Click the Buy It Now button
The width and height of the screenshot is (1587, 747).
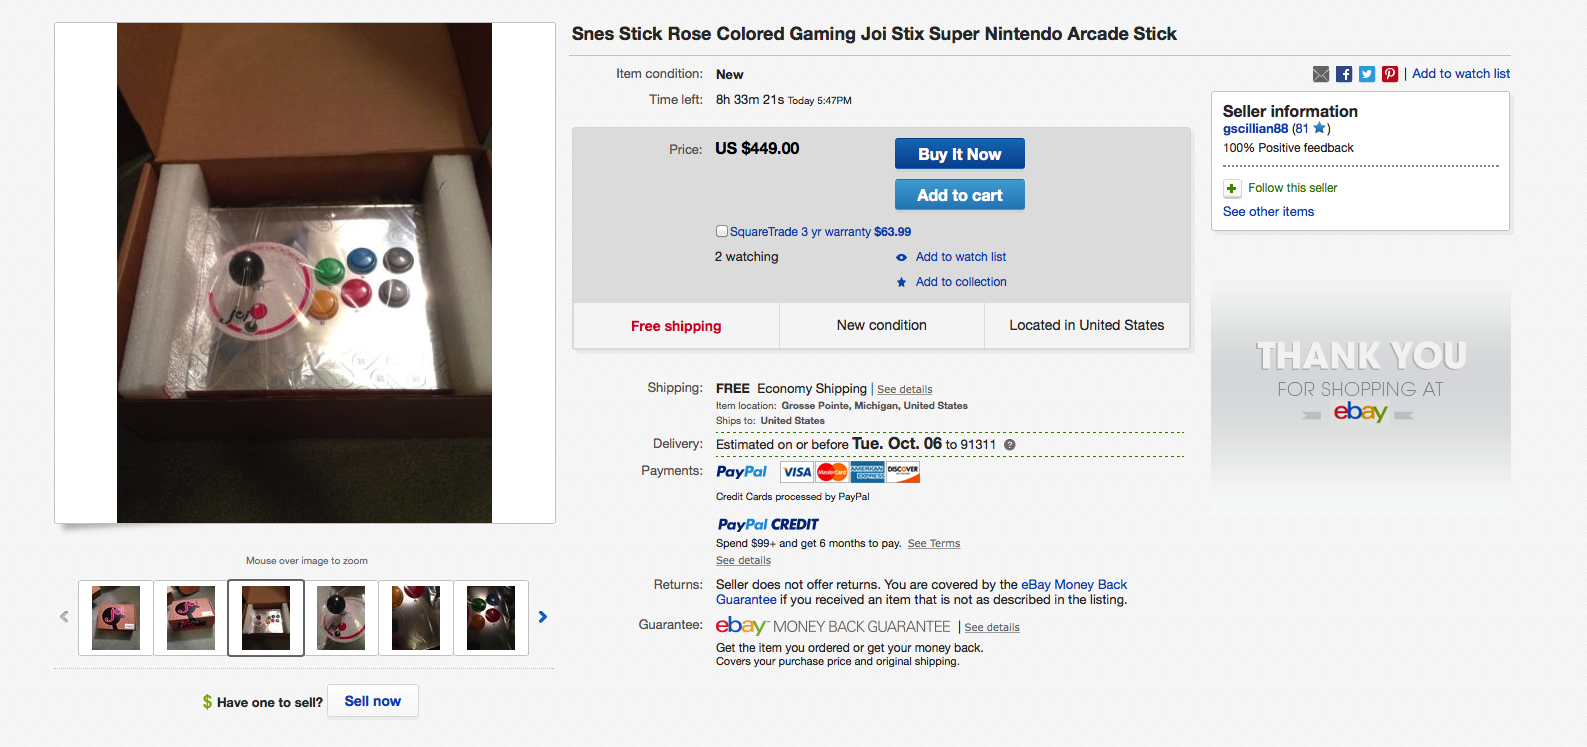[x=960, y=154]
